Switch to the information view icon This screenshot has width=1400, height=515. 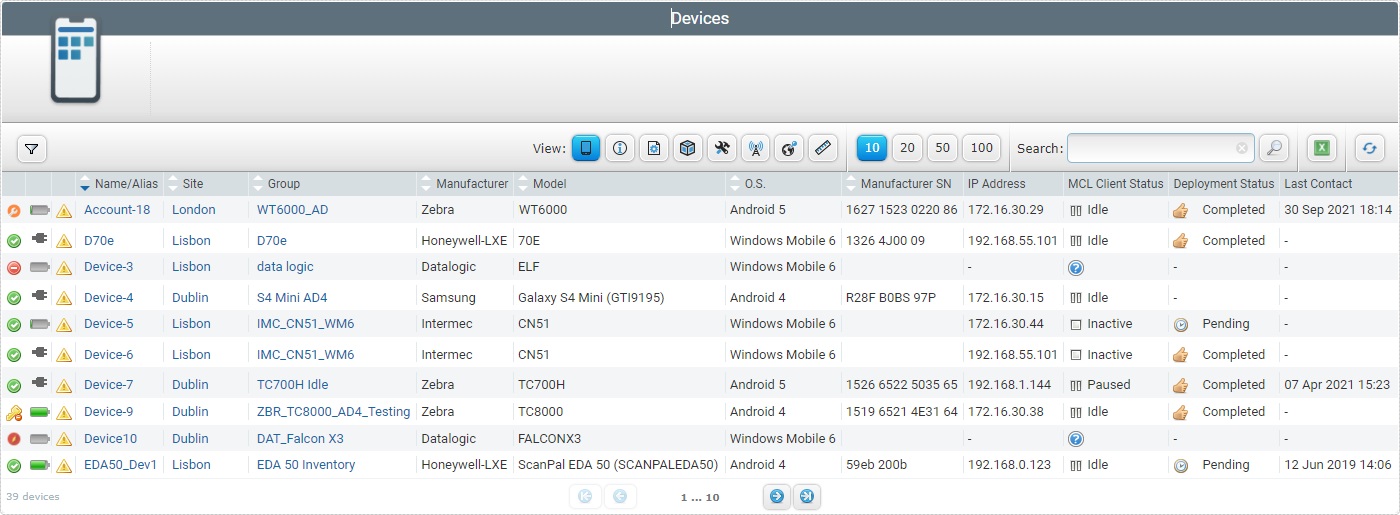[x=620, y=148]
